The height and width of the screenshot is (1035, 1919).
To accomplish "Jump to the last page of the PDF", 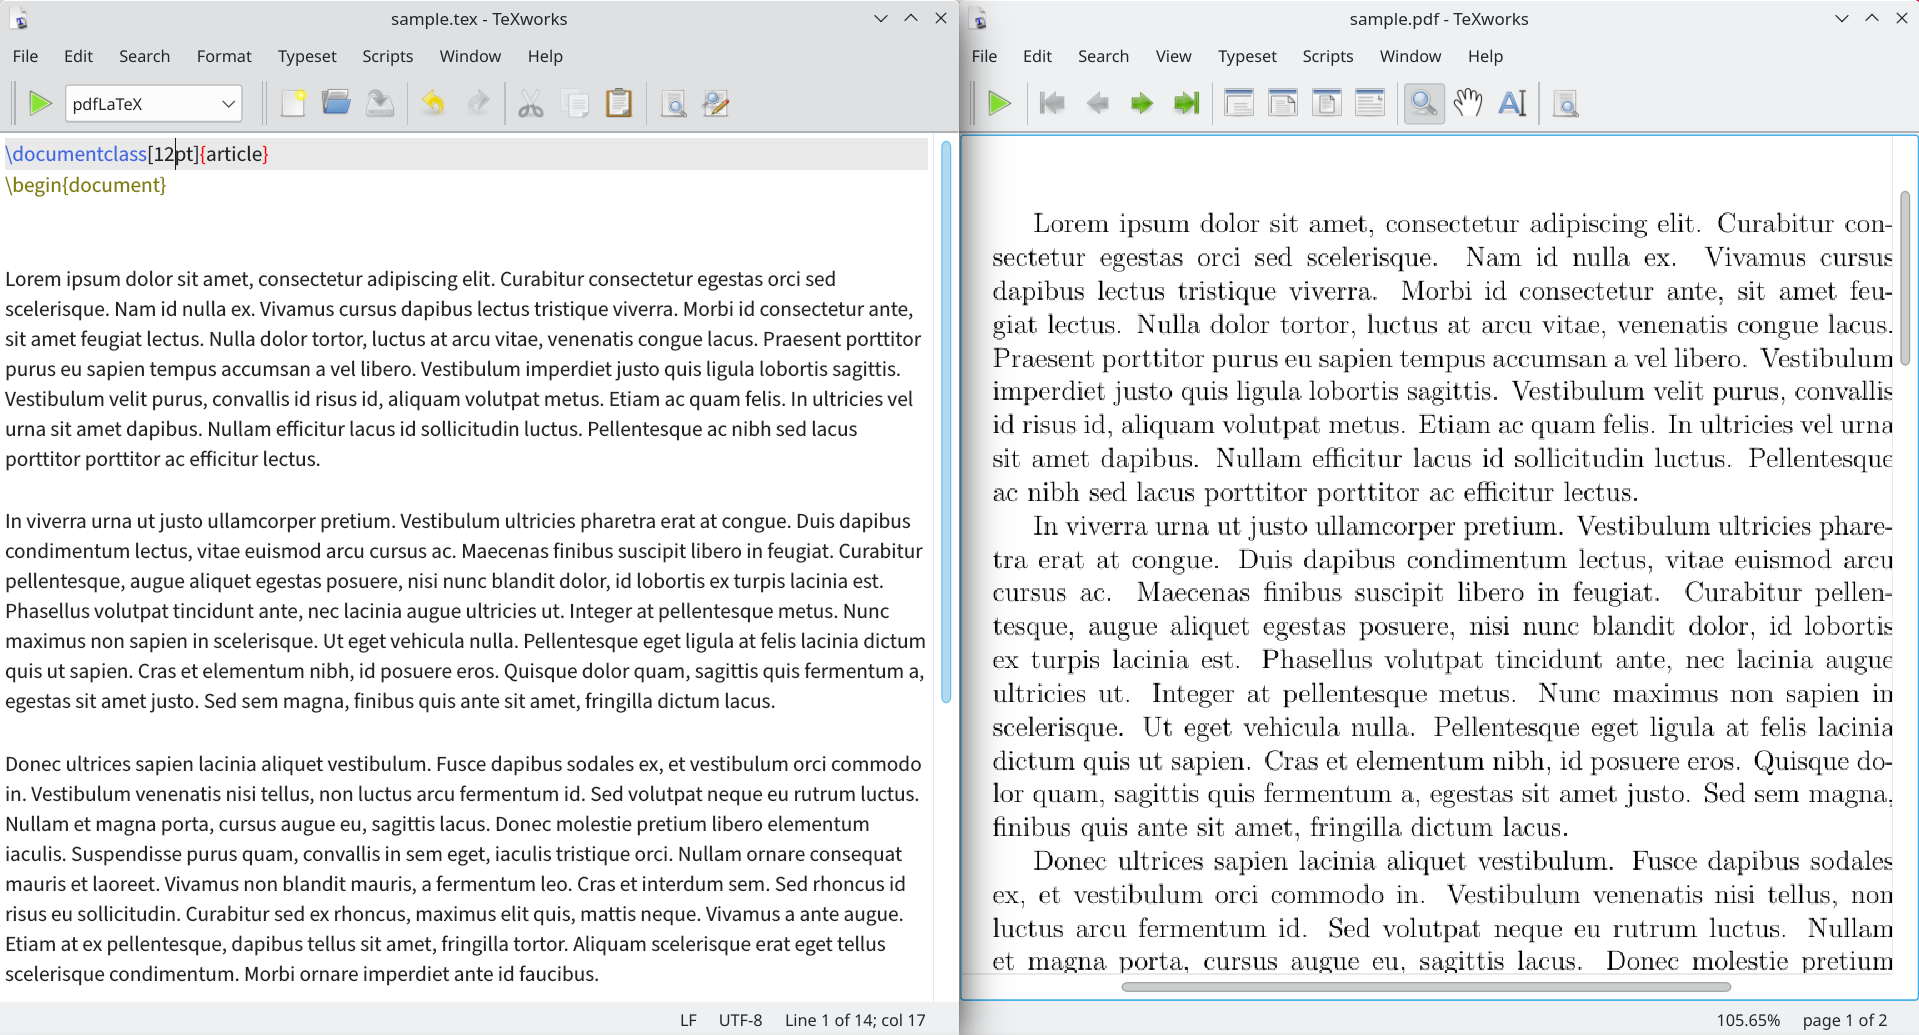I will pos(1185,103).
